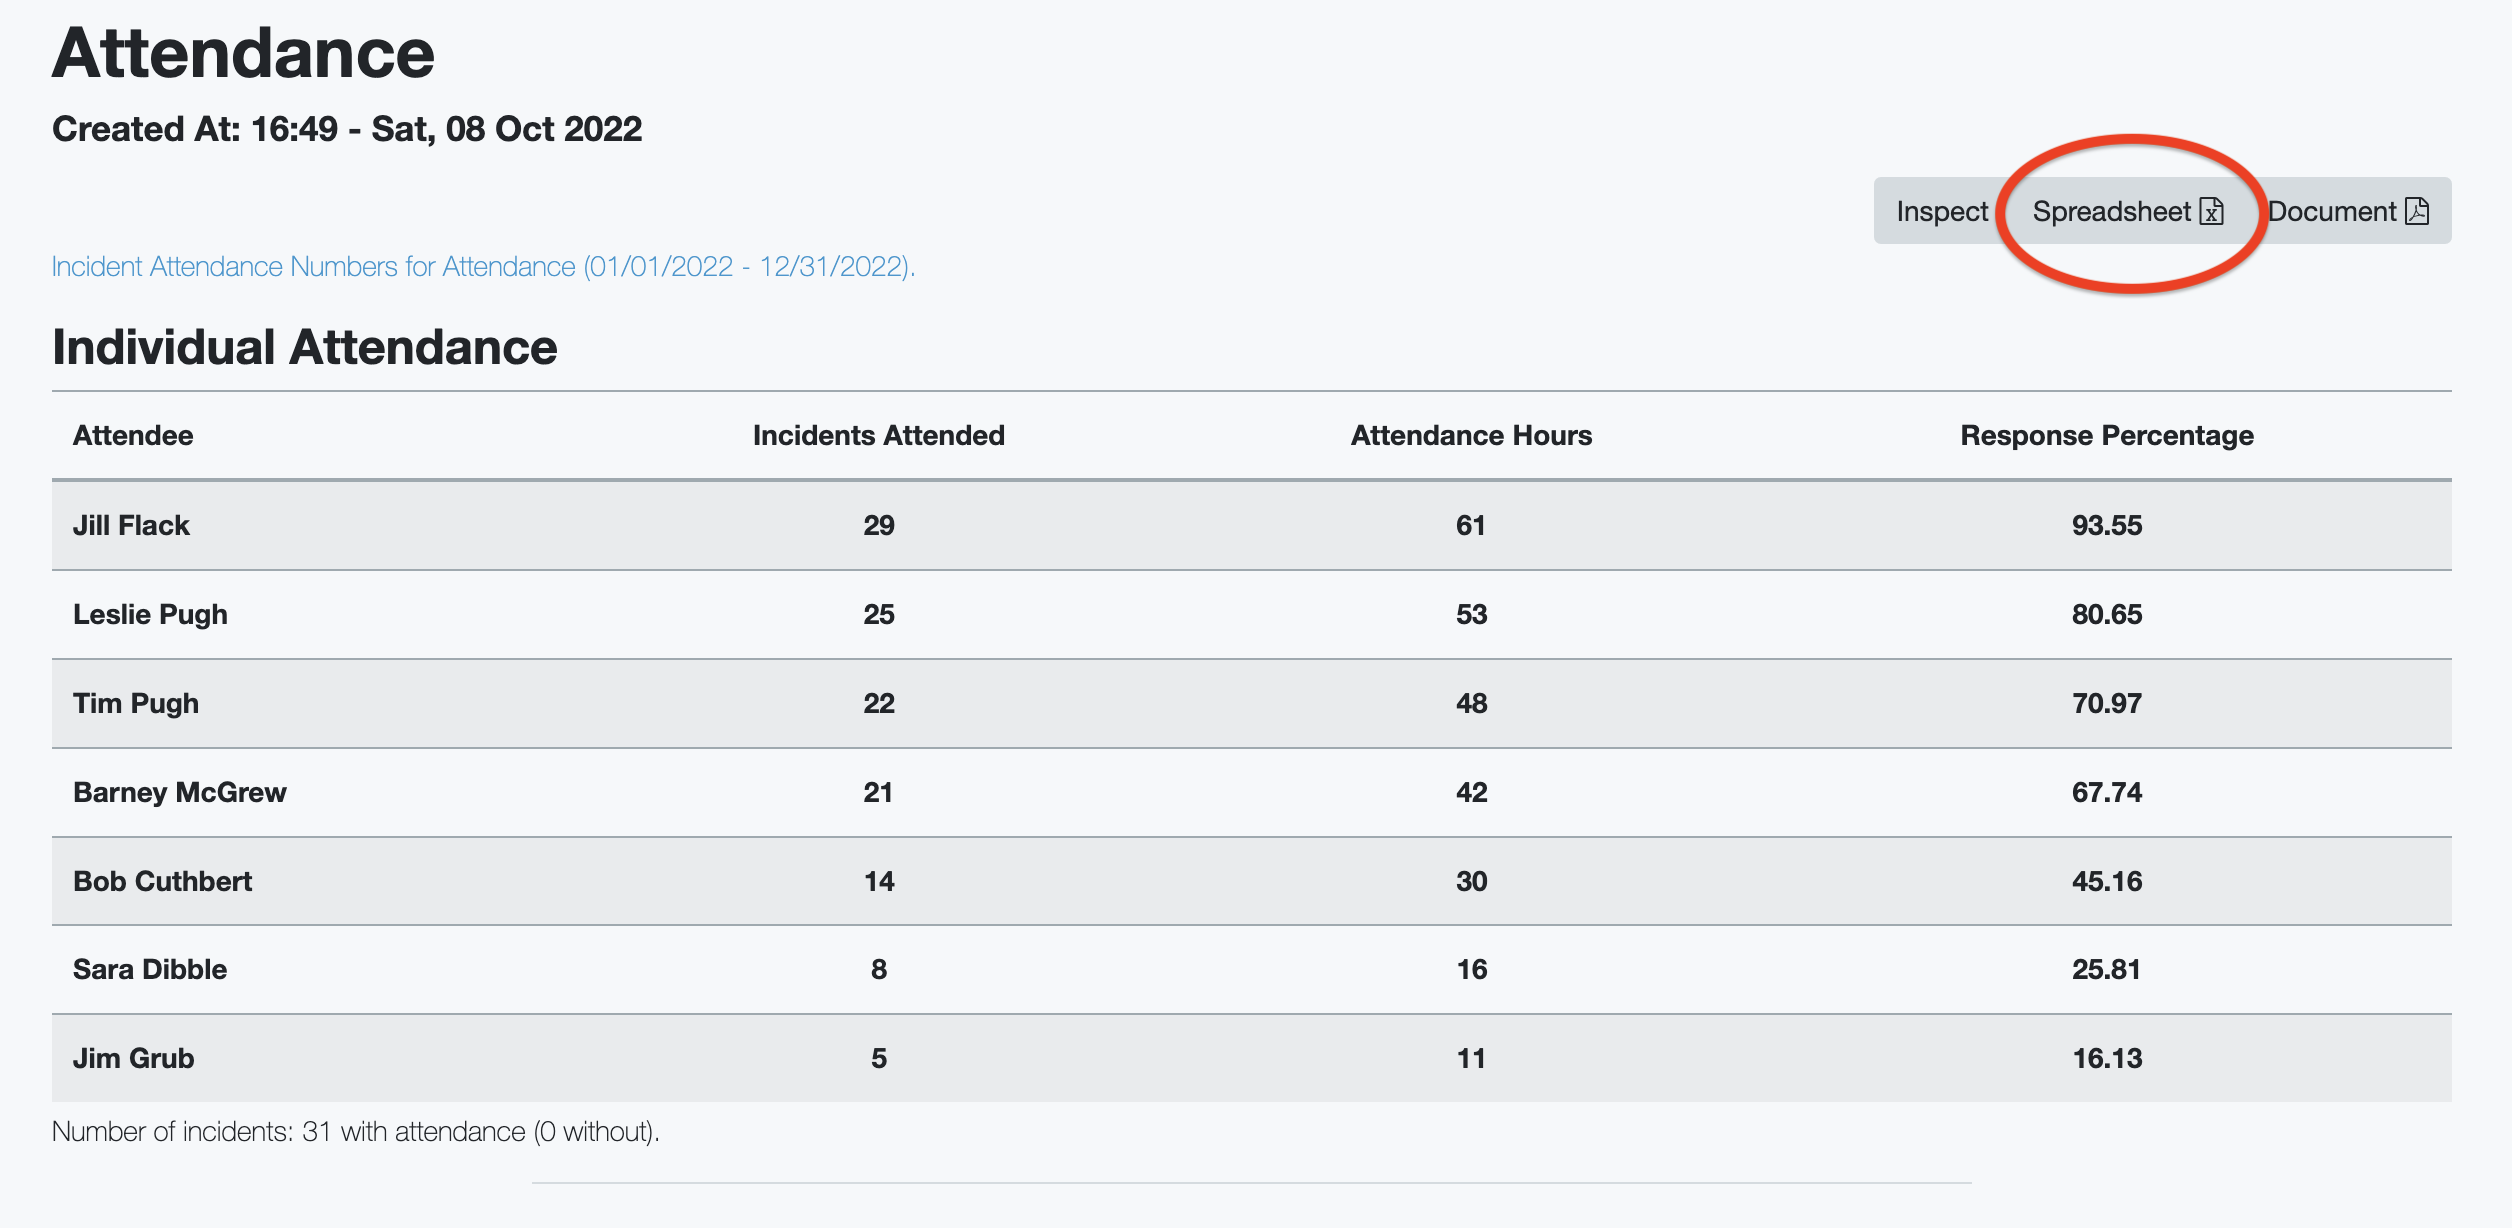
Task: Click on Tim Pugh's name
Action: click(136, 704)
